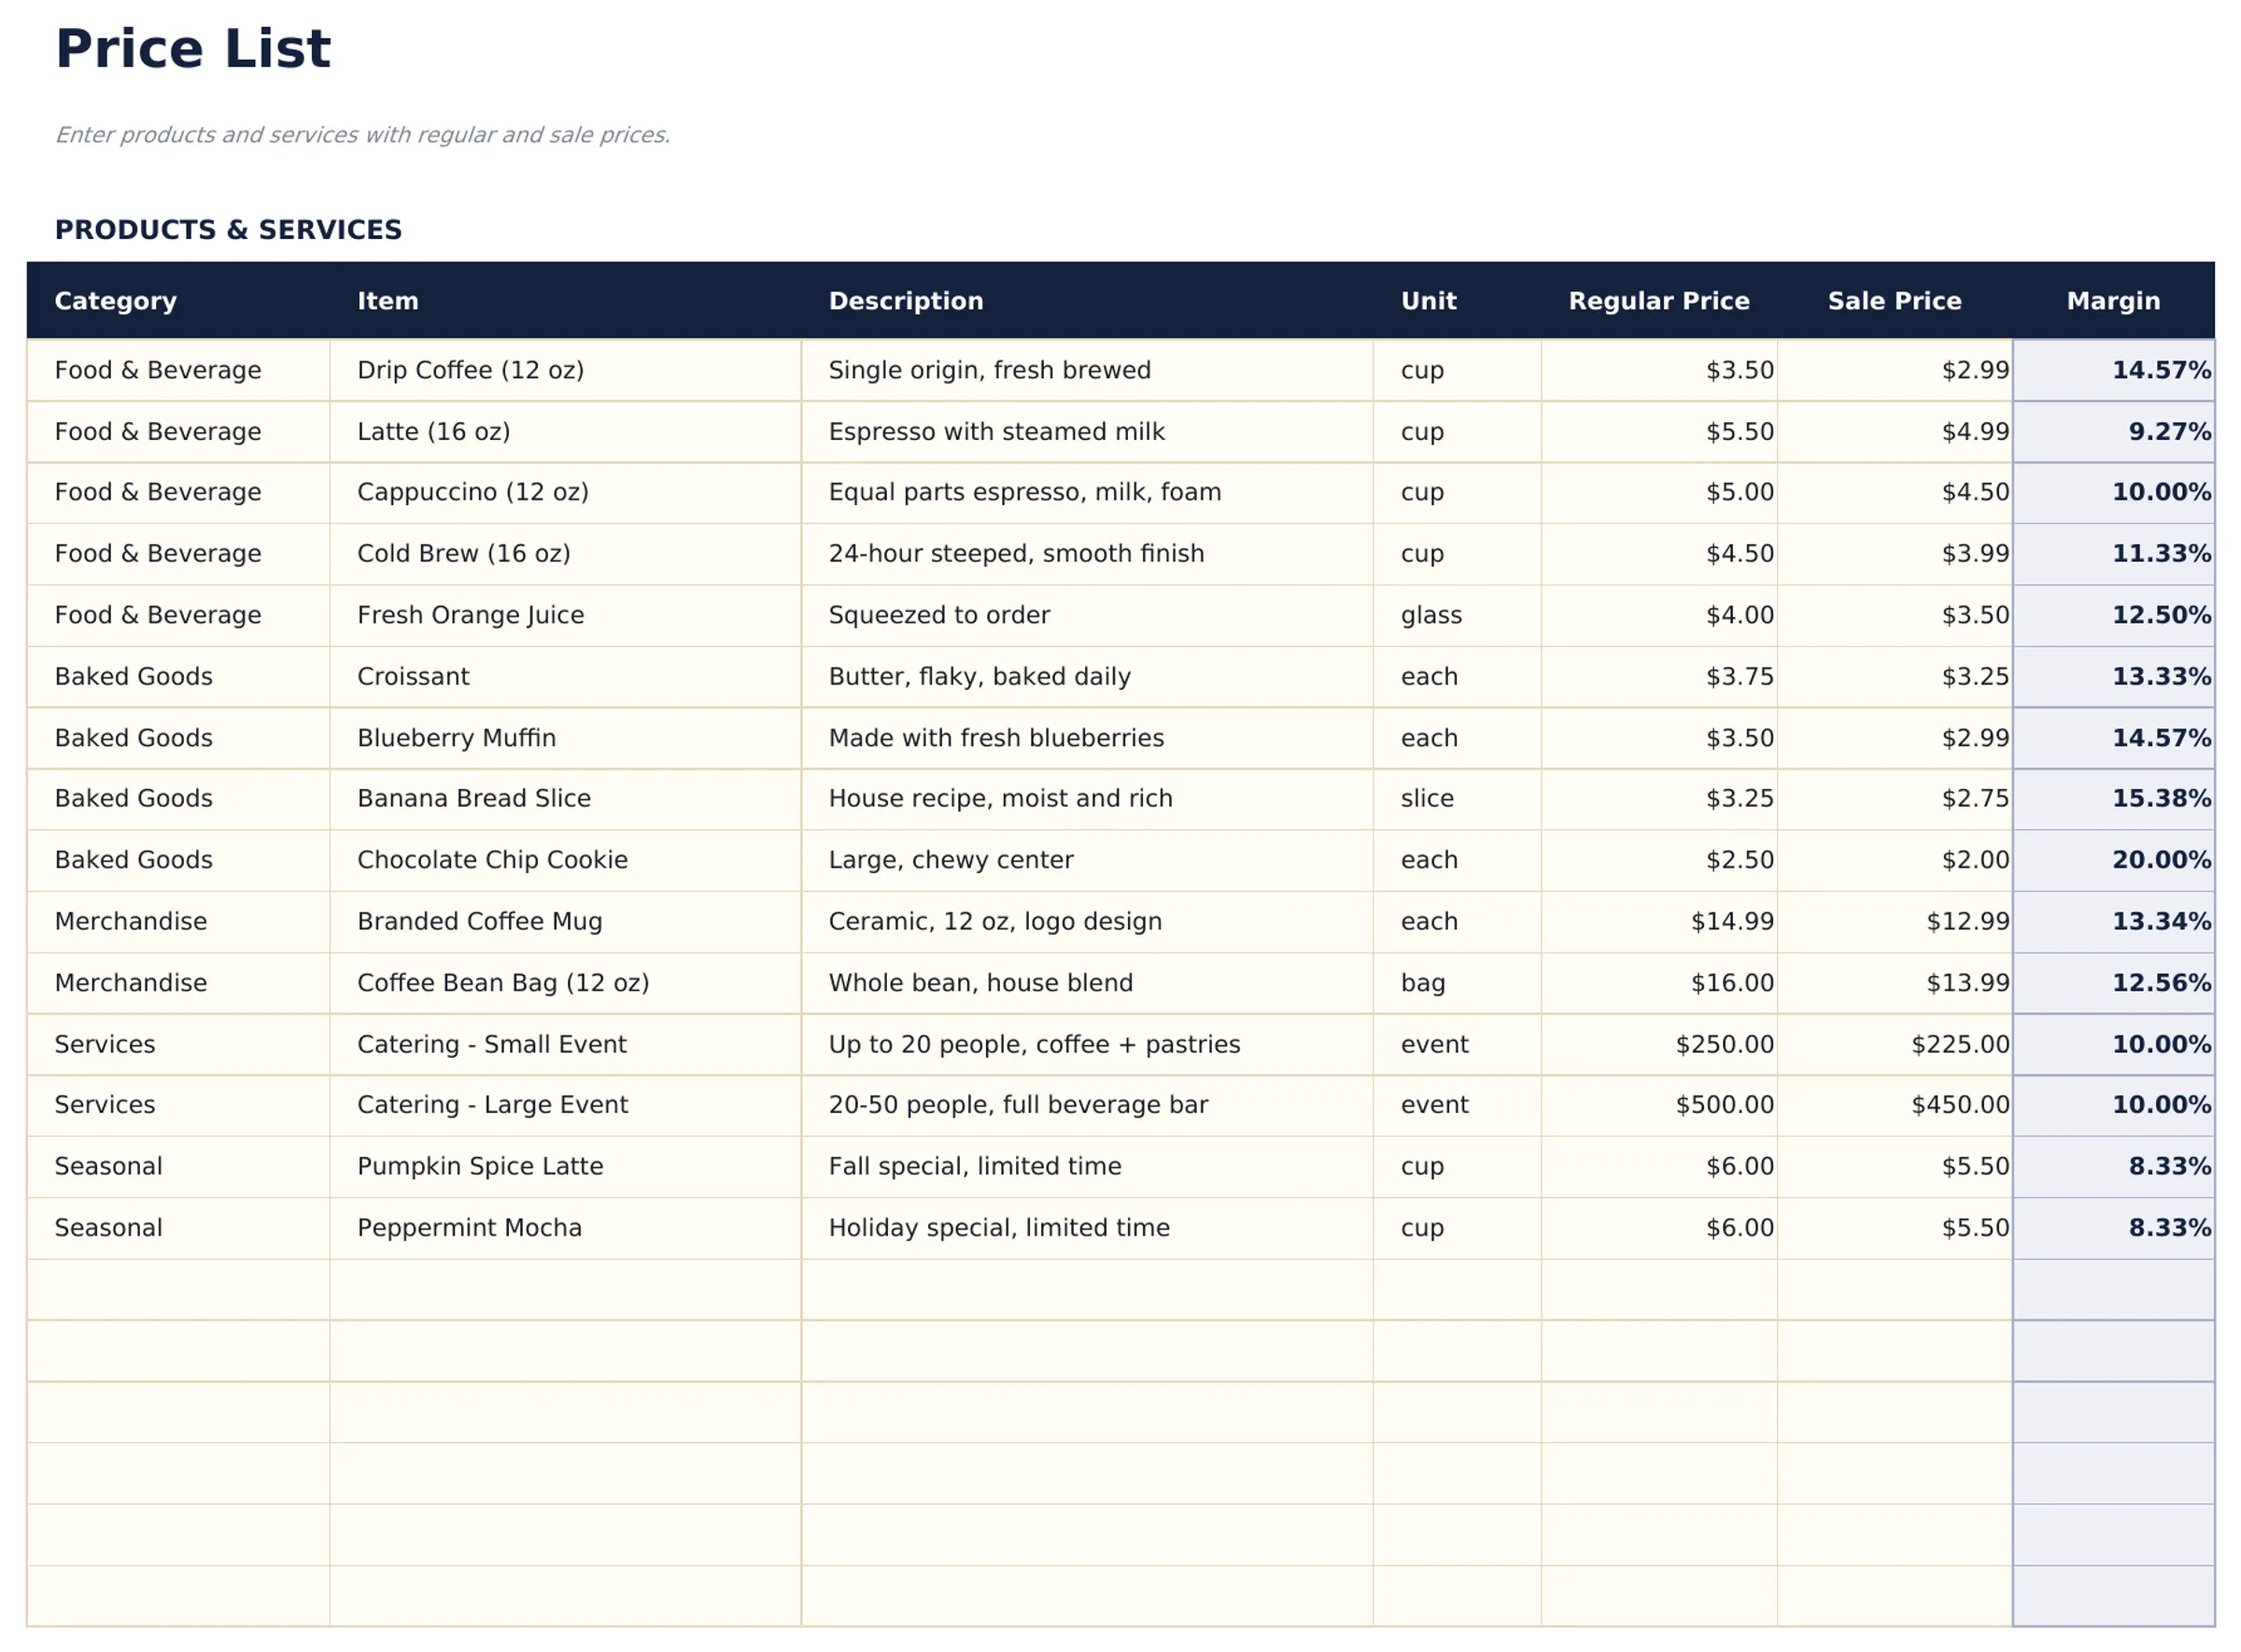
Task: Click the PRODUCTS & SERVICES section heading
Action: (x=228, y=229)
